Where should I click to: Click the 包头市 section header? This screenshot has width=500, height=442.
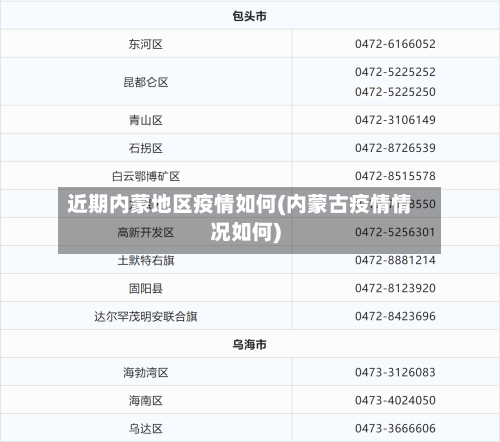point(249,16)
